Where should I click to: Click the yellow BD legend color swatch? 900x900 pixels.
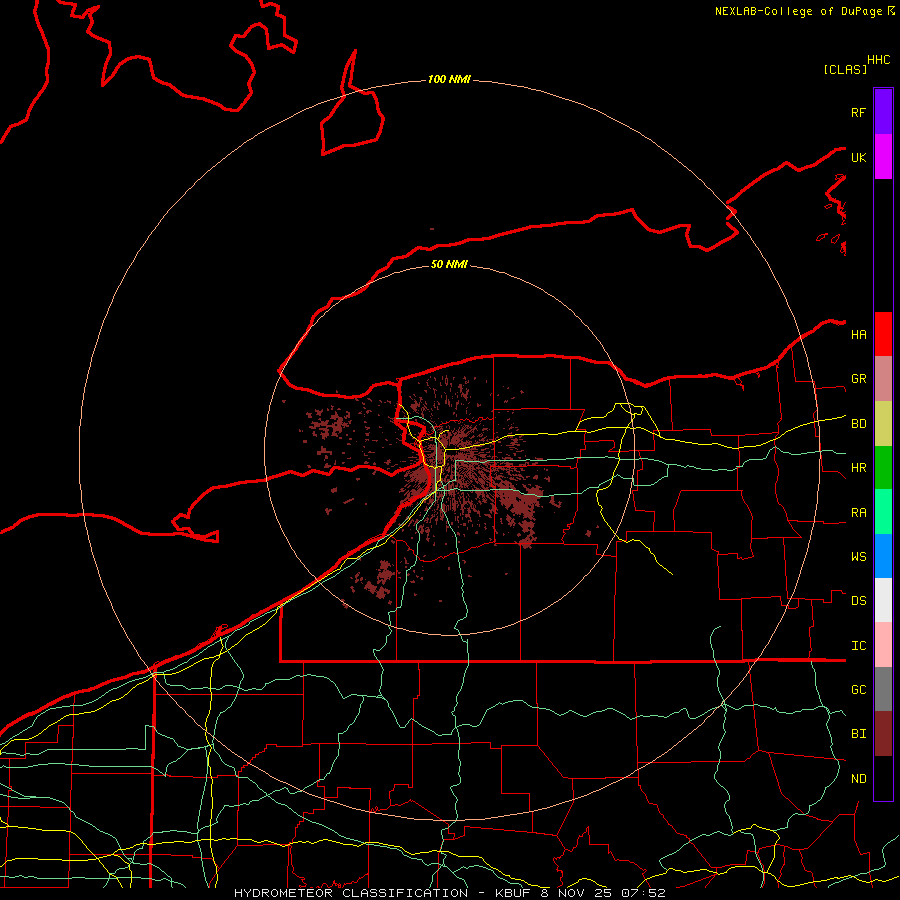(x=883, y=424)
